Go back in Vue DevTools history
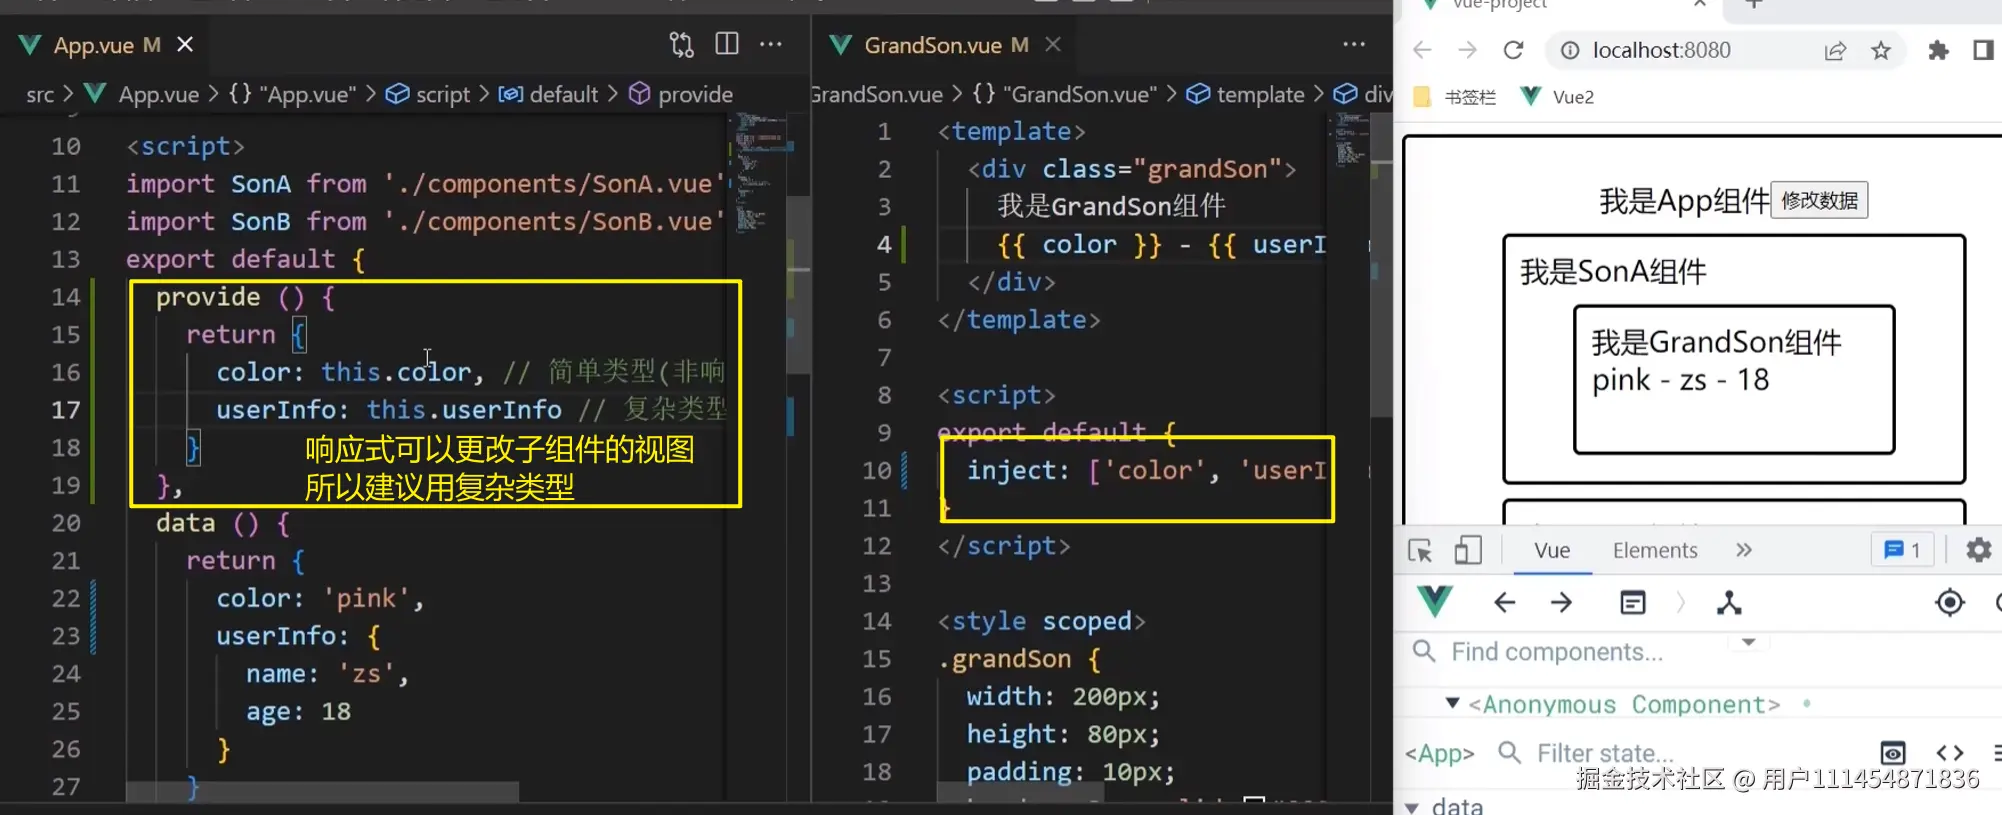2002x815 pixels. coord(1504,602)
